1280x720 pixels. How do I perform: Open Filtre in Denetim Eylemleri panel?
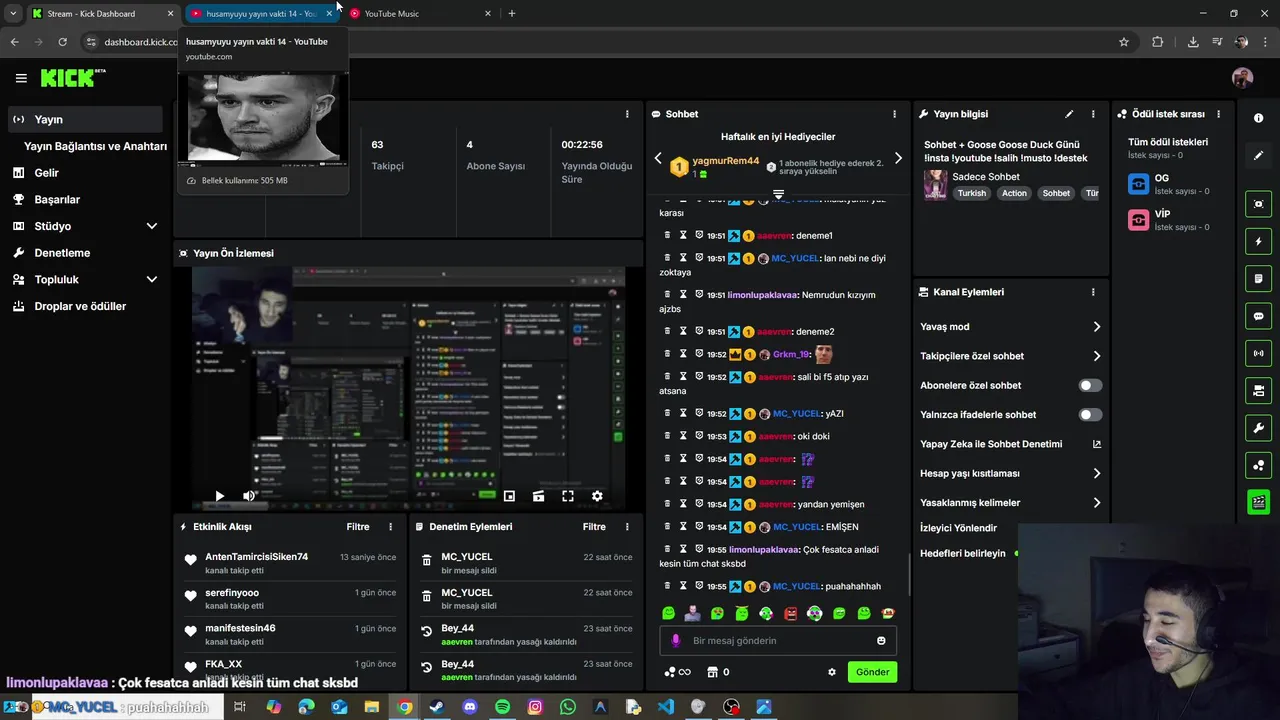[x=594, y=527]
